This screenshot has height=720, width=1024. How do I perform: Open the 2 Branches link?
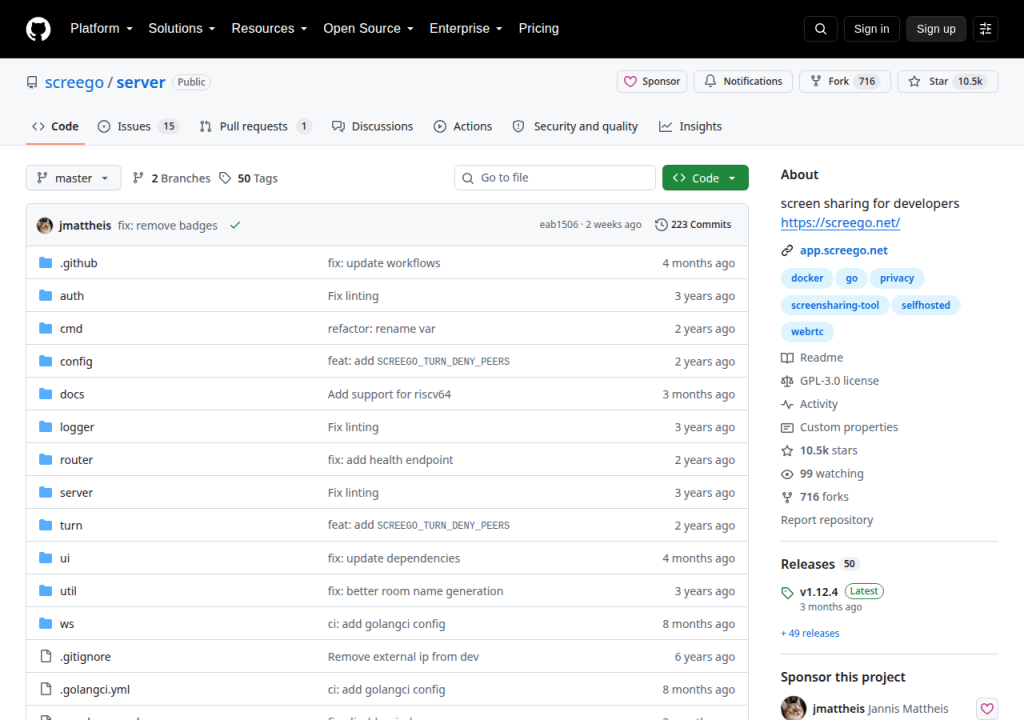[x=172, y=178]
